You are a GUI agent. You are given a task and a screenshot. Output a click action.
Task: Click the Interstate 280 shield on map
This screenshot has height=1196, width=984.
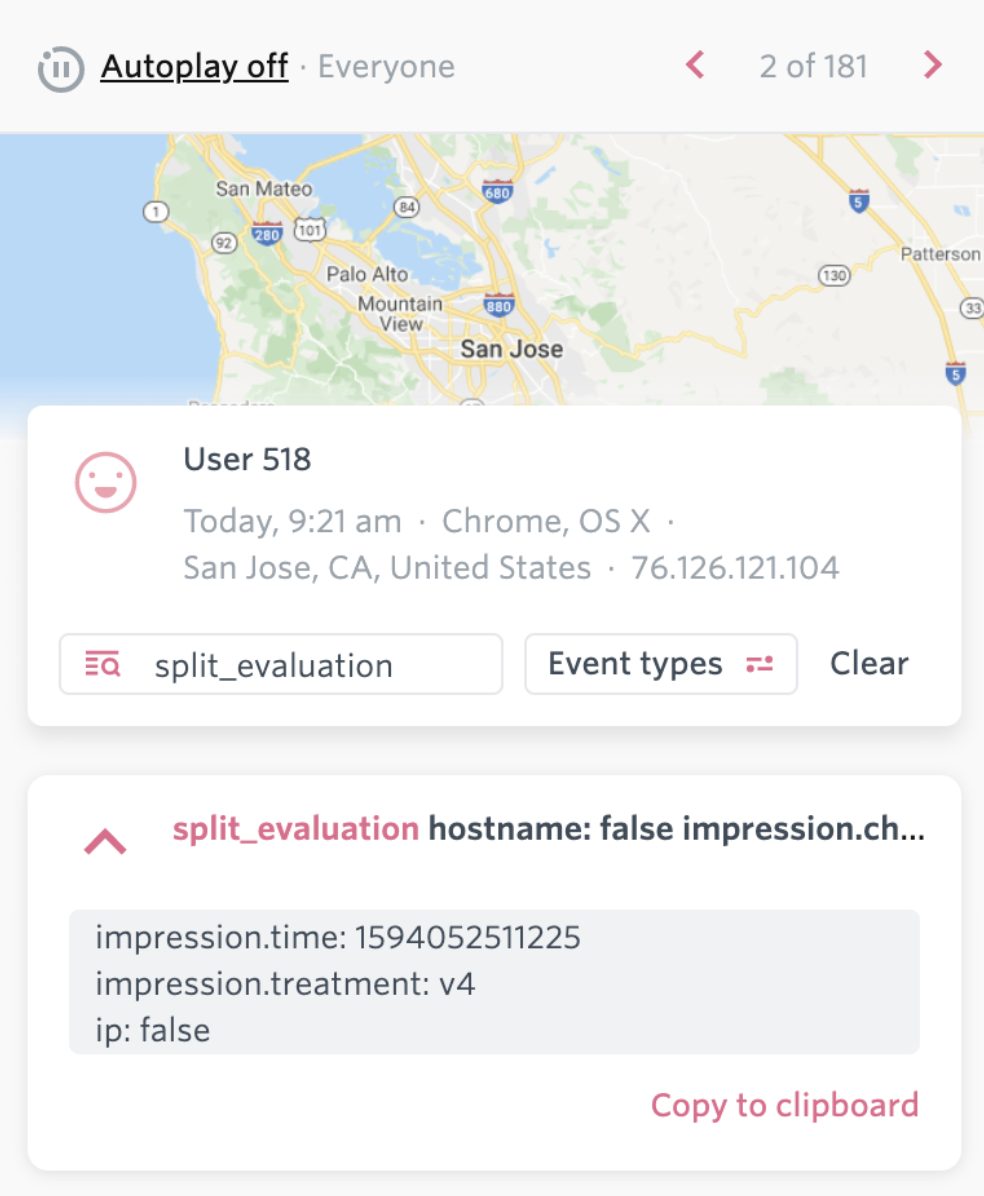click(268, 232)
